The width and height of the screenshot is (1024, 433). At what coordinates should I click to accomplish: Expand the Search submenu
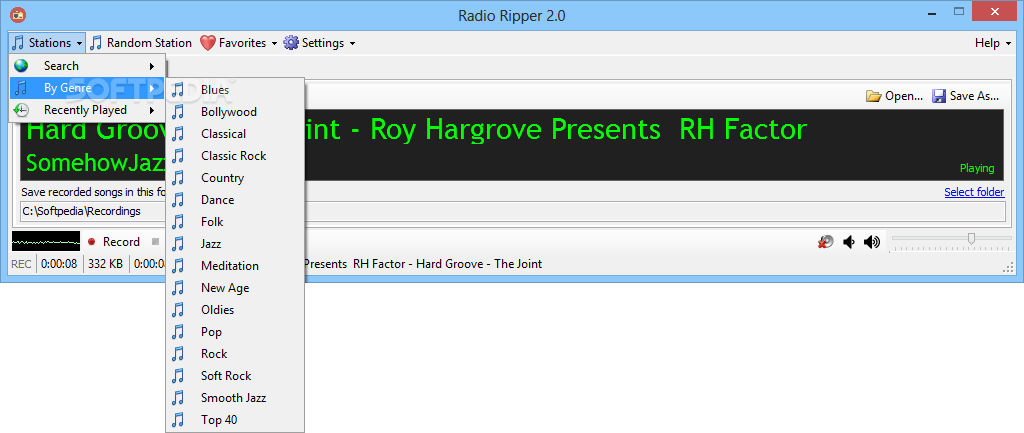87,66
